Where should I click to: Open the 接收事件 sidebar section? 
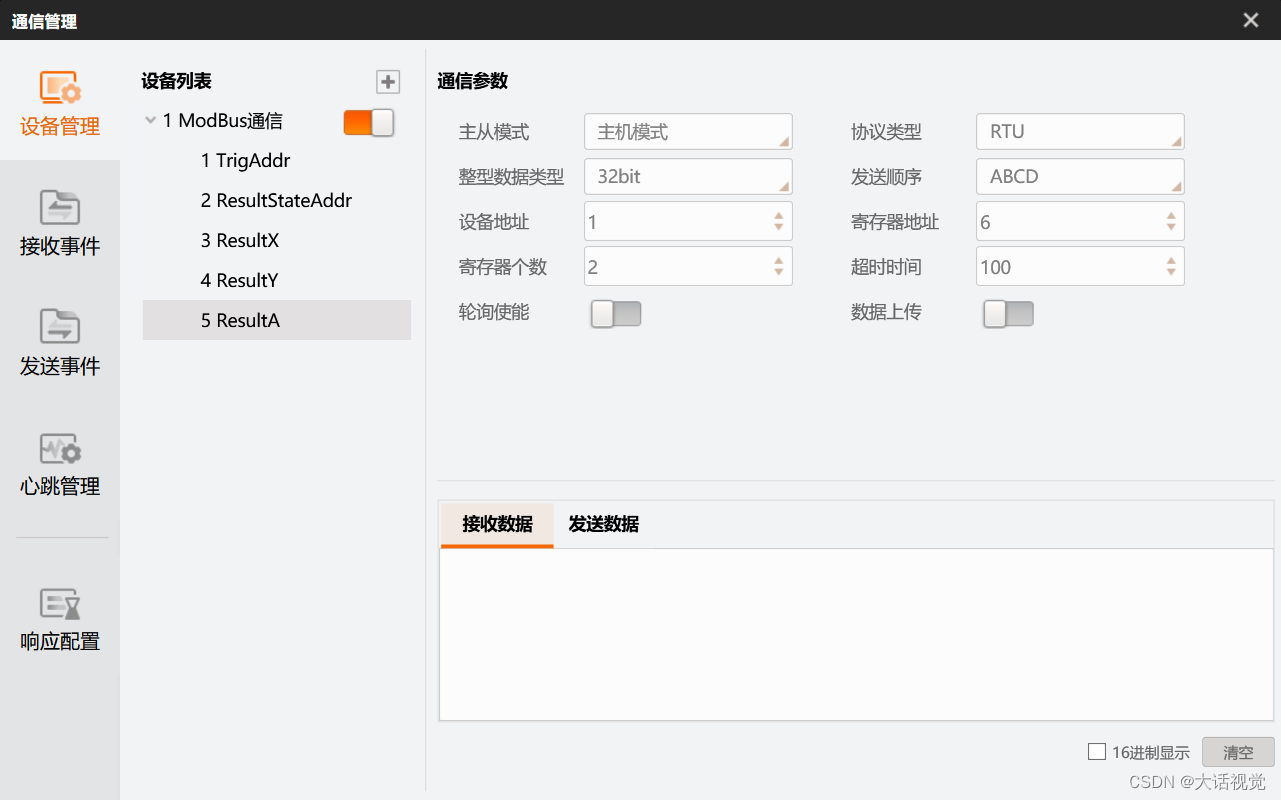coord(60,224)
